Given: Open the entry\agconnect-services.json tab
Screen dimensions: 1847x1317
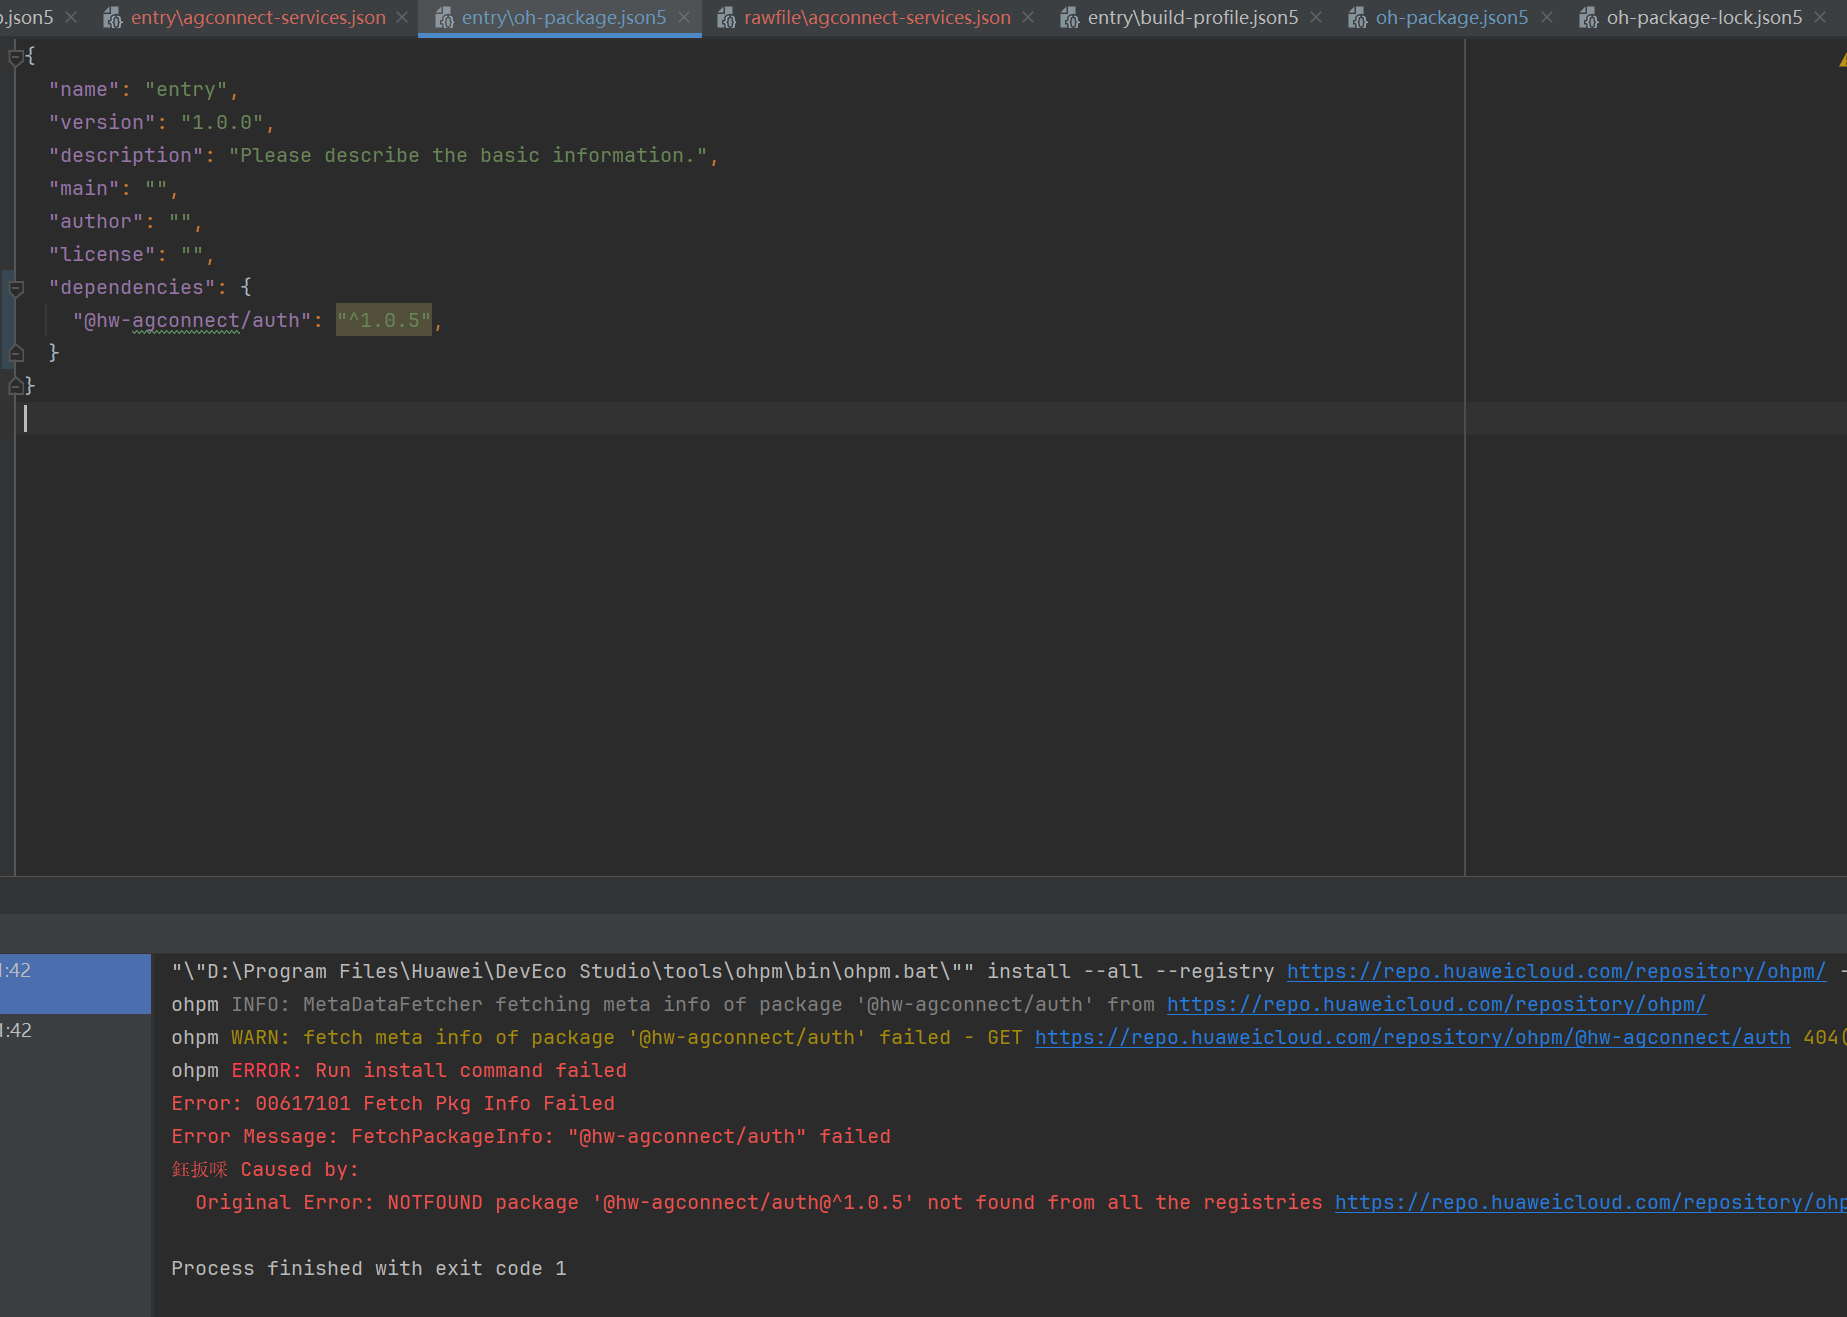Looking at the screenshot, I should click(257, 18).
